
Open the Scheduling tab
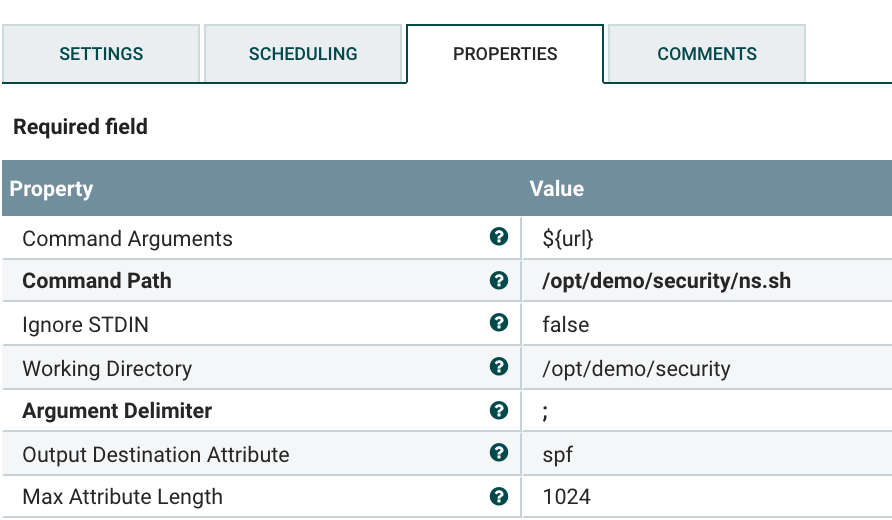click(303, 54)
